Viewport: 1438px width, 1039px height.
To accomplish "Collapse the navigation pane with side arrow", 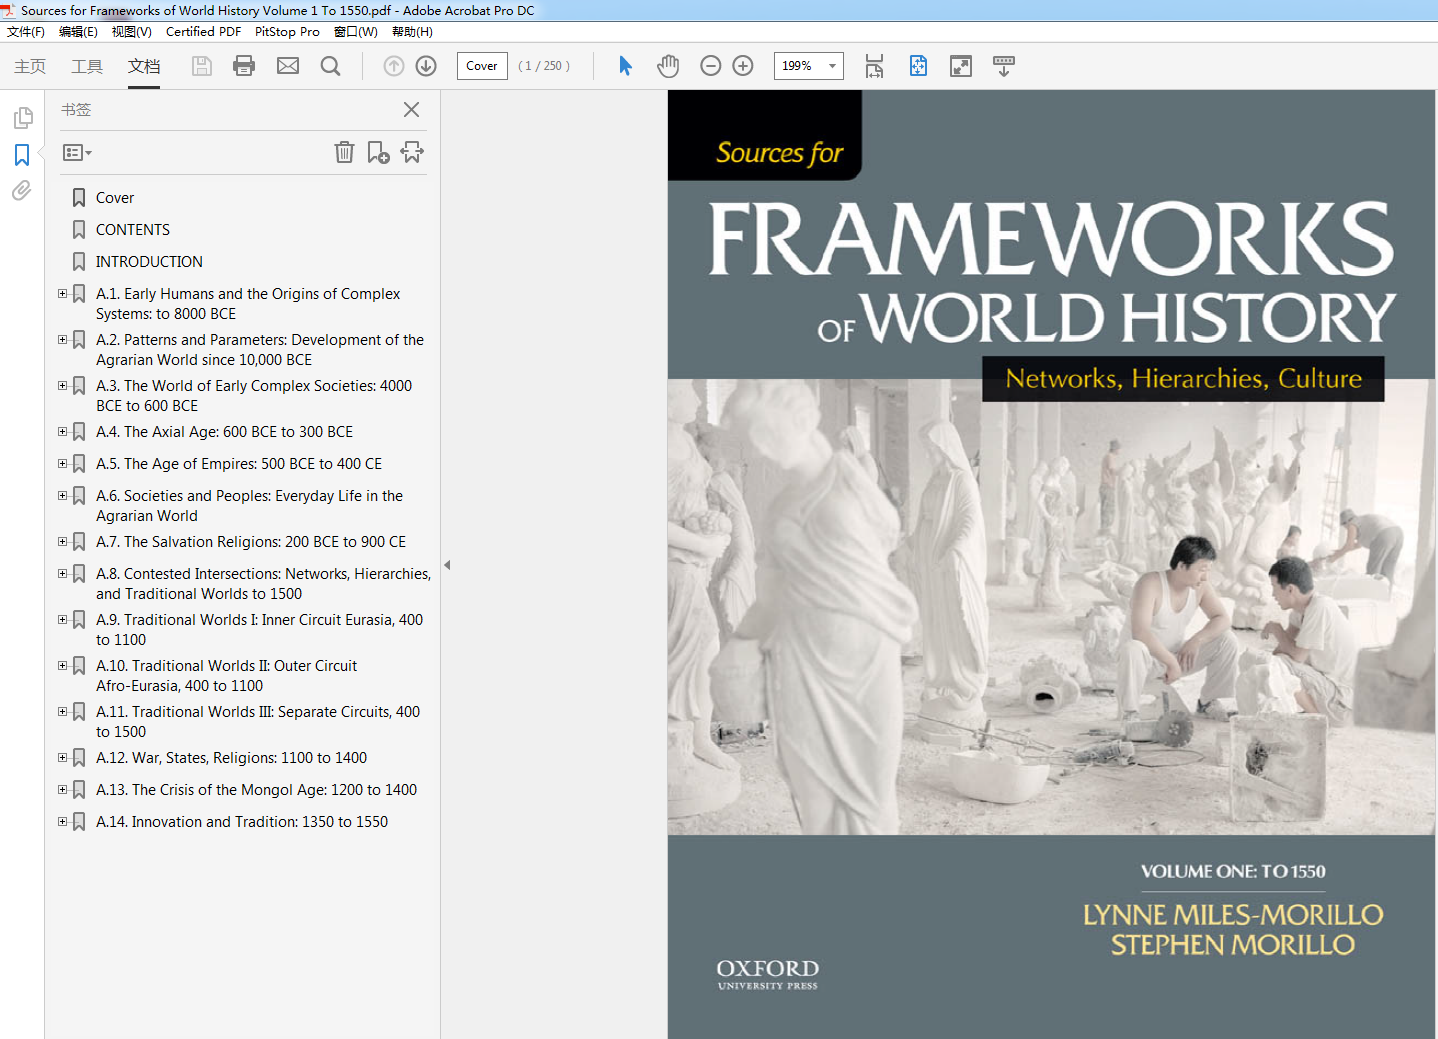I will pos(447,565).
